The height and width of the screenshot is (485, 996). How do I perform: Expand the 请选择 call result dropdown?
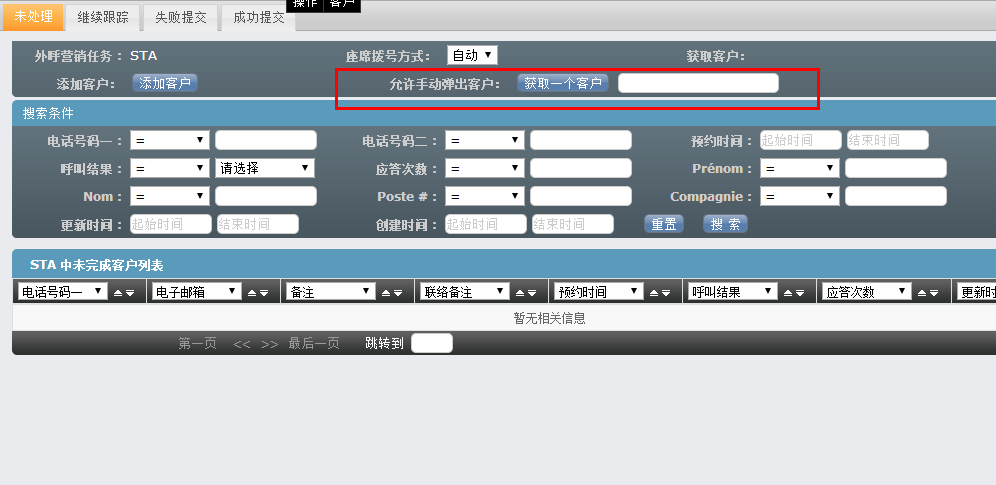(x=265, y=168)
